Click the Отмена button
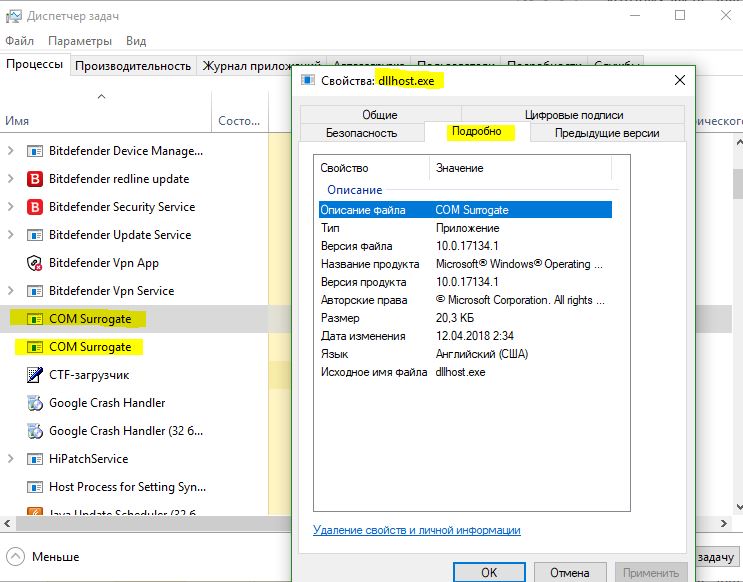The width and height of the screenshot is (743, 582). pos(570,573)
